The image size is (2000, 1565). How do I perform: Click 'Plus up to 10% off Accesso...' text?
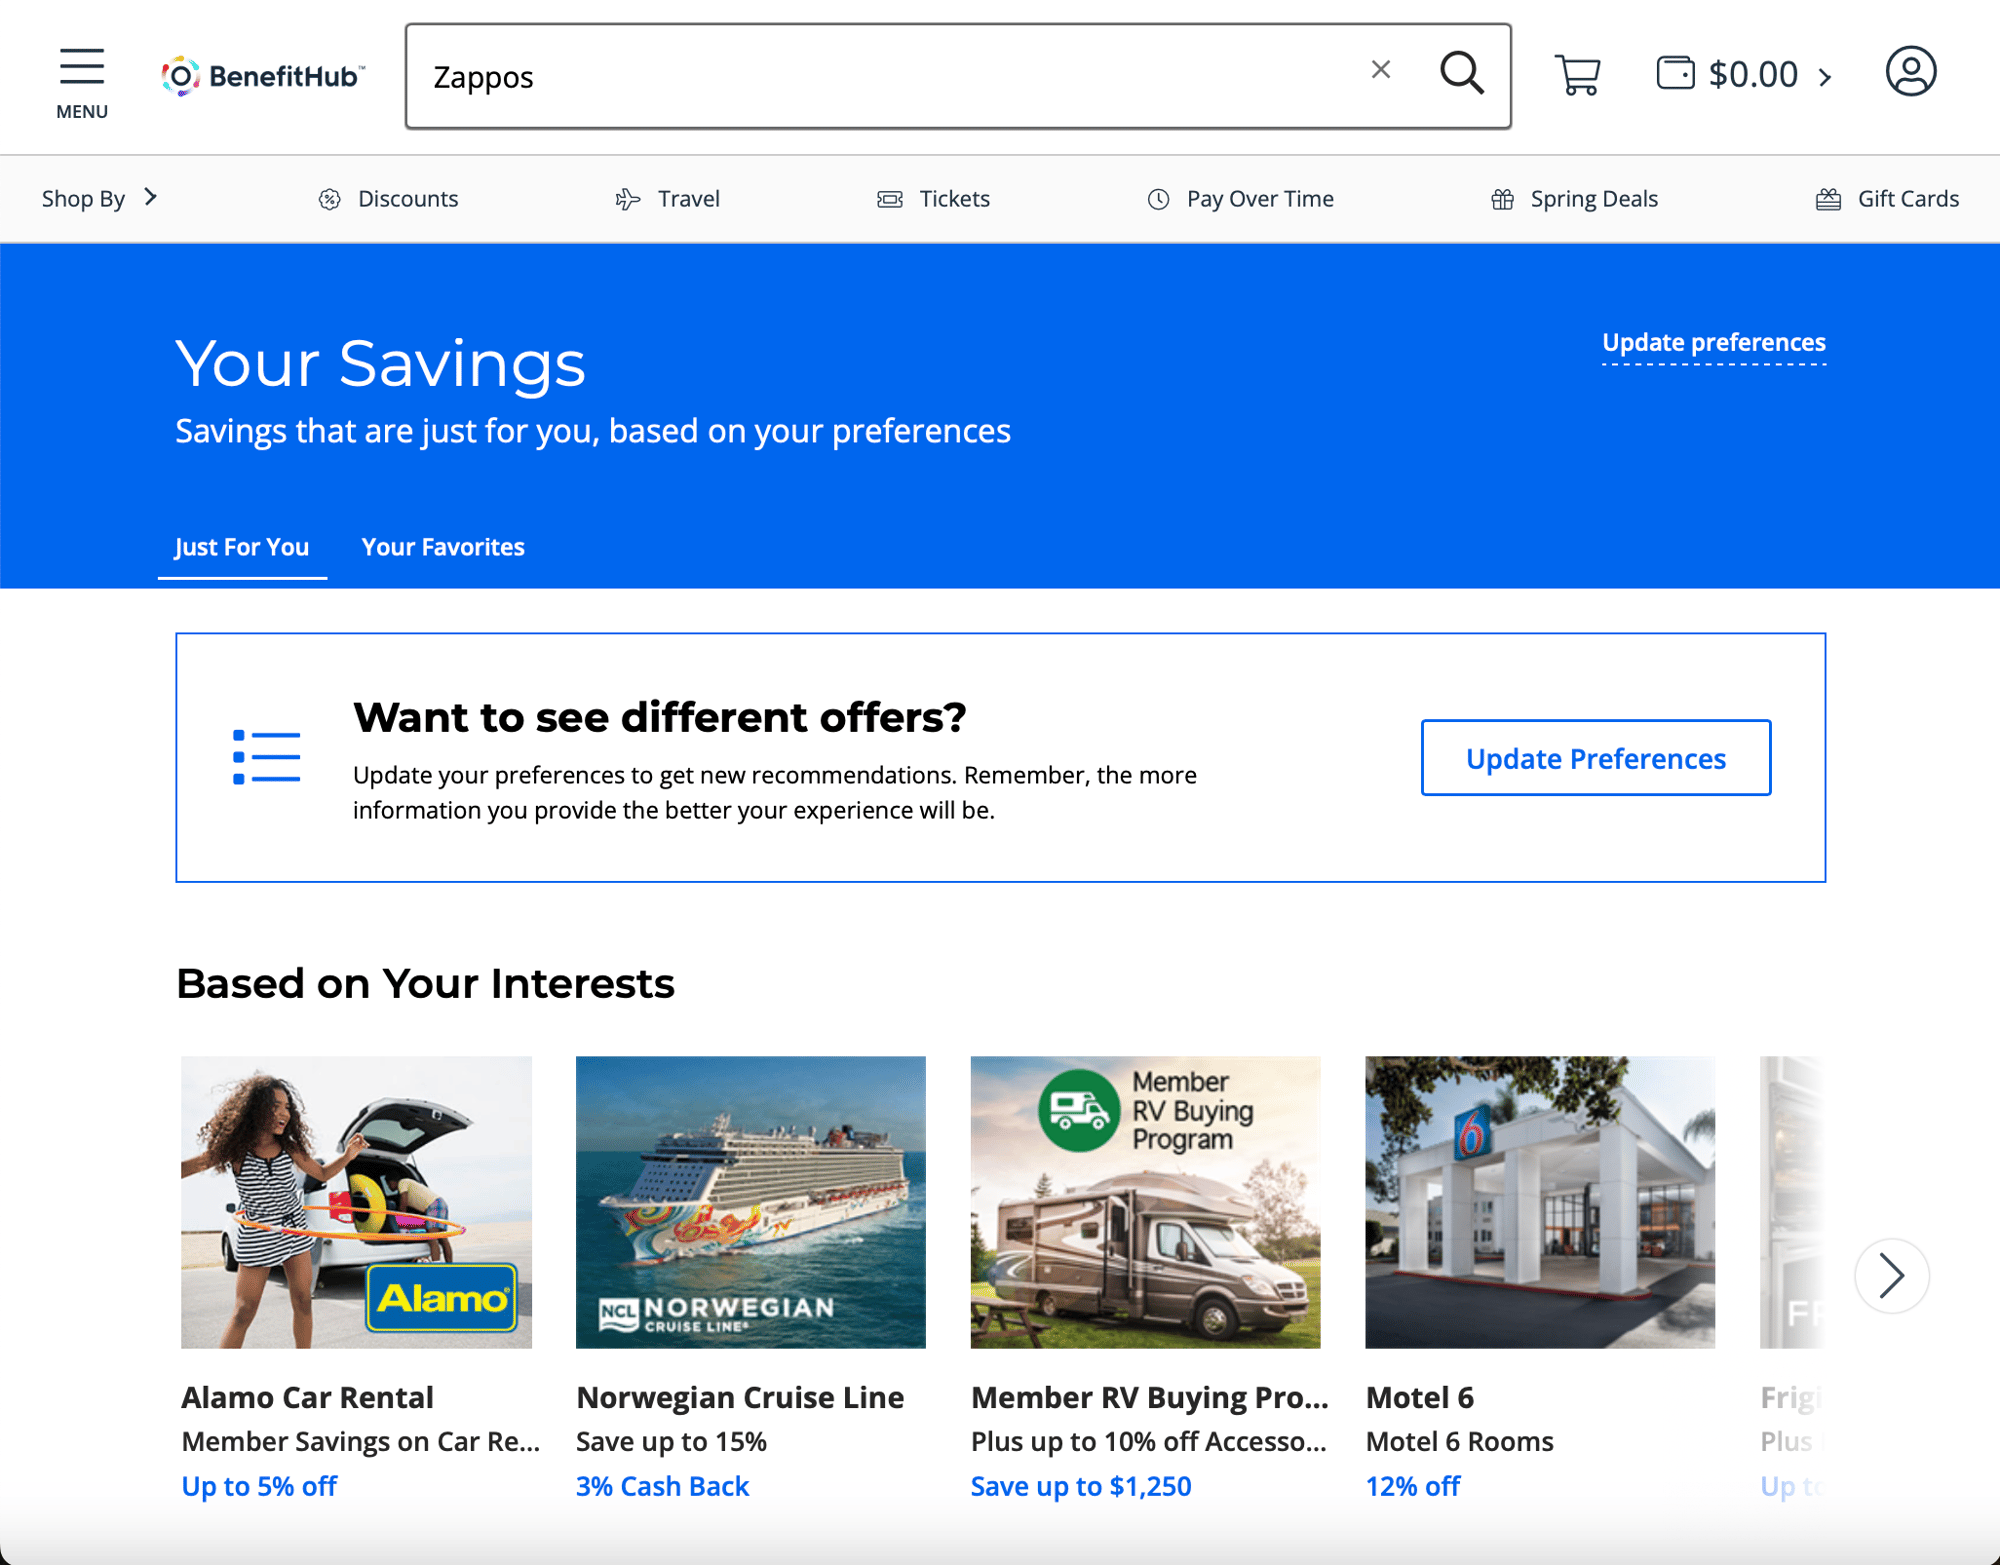(1149, 1441)
